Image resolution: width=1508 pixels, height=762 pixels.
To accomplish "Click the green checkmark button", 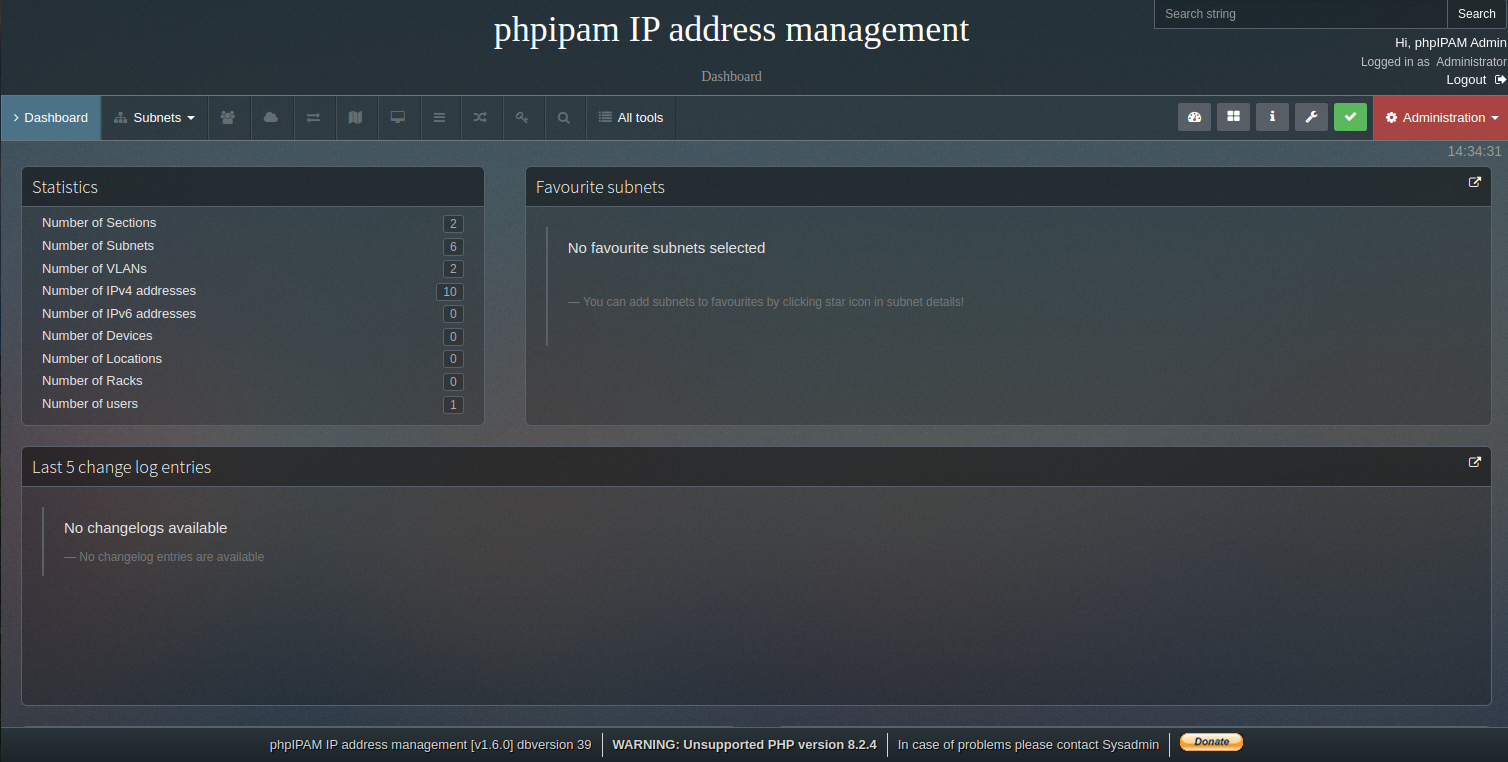I will (1350, 117).
